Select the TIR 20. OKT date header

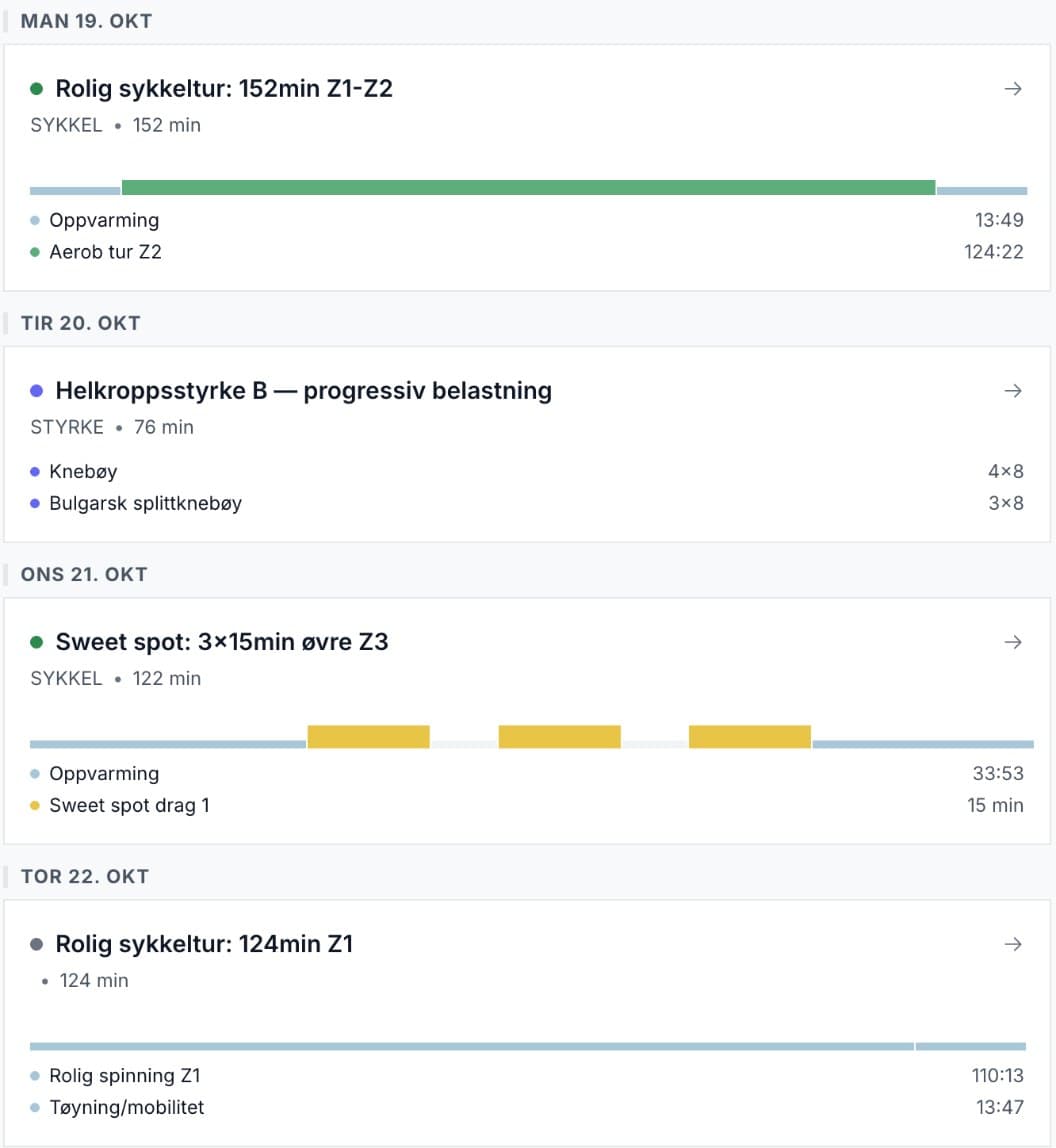point(81,323)
